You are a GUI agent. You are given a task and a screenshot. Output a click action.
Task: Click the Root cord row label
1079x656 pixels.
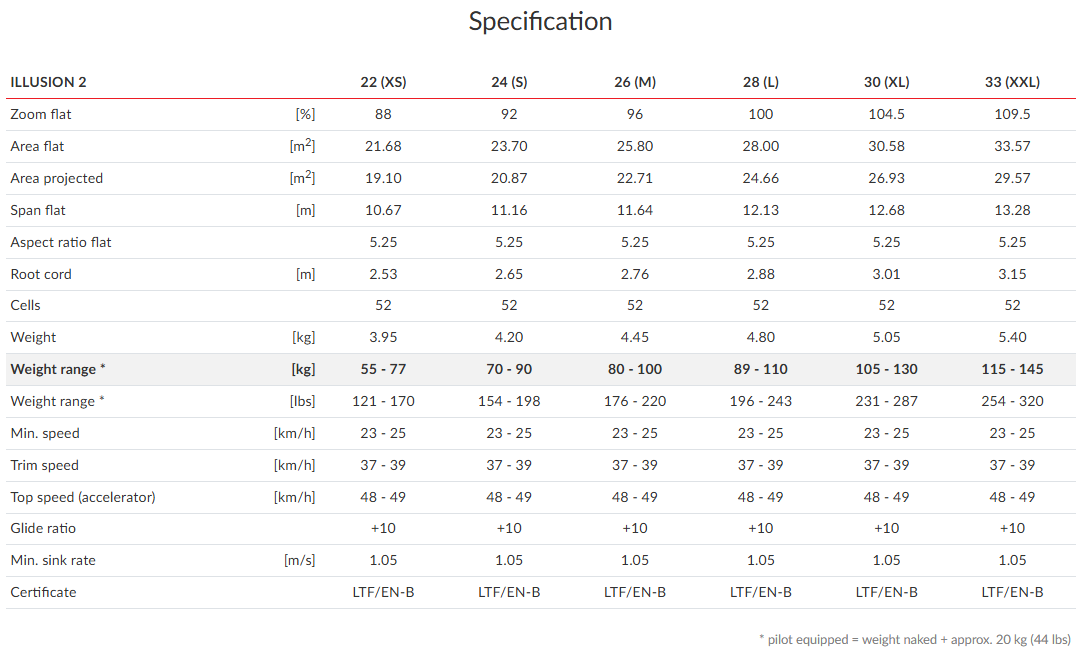(41, 274)
